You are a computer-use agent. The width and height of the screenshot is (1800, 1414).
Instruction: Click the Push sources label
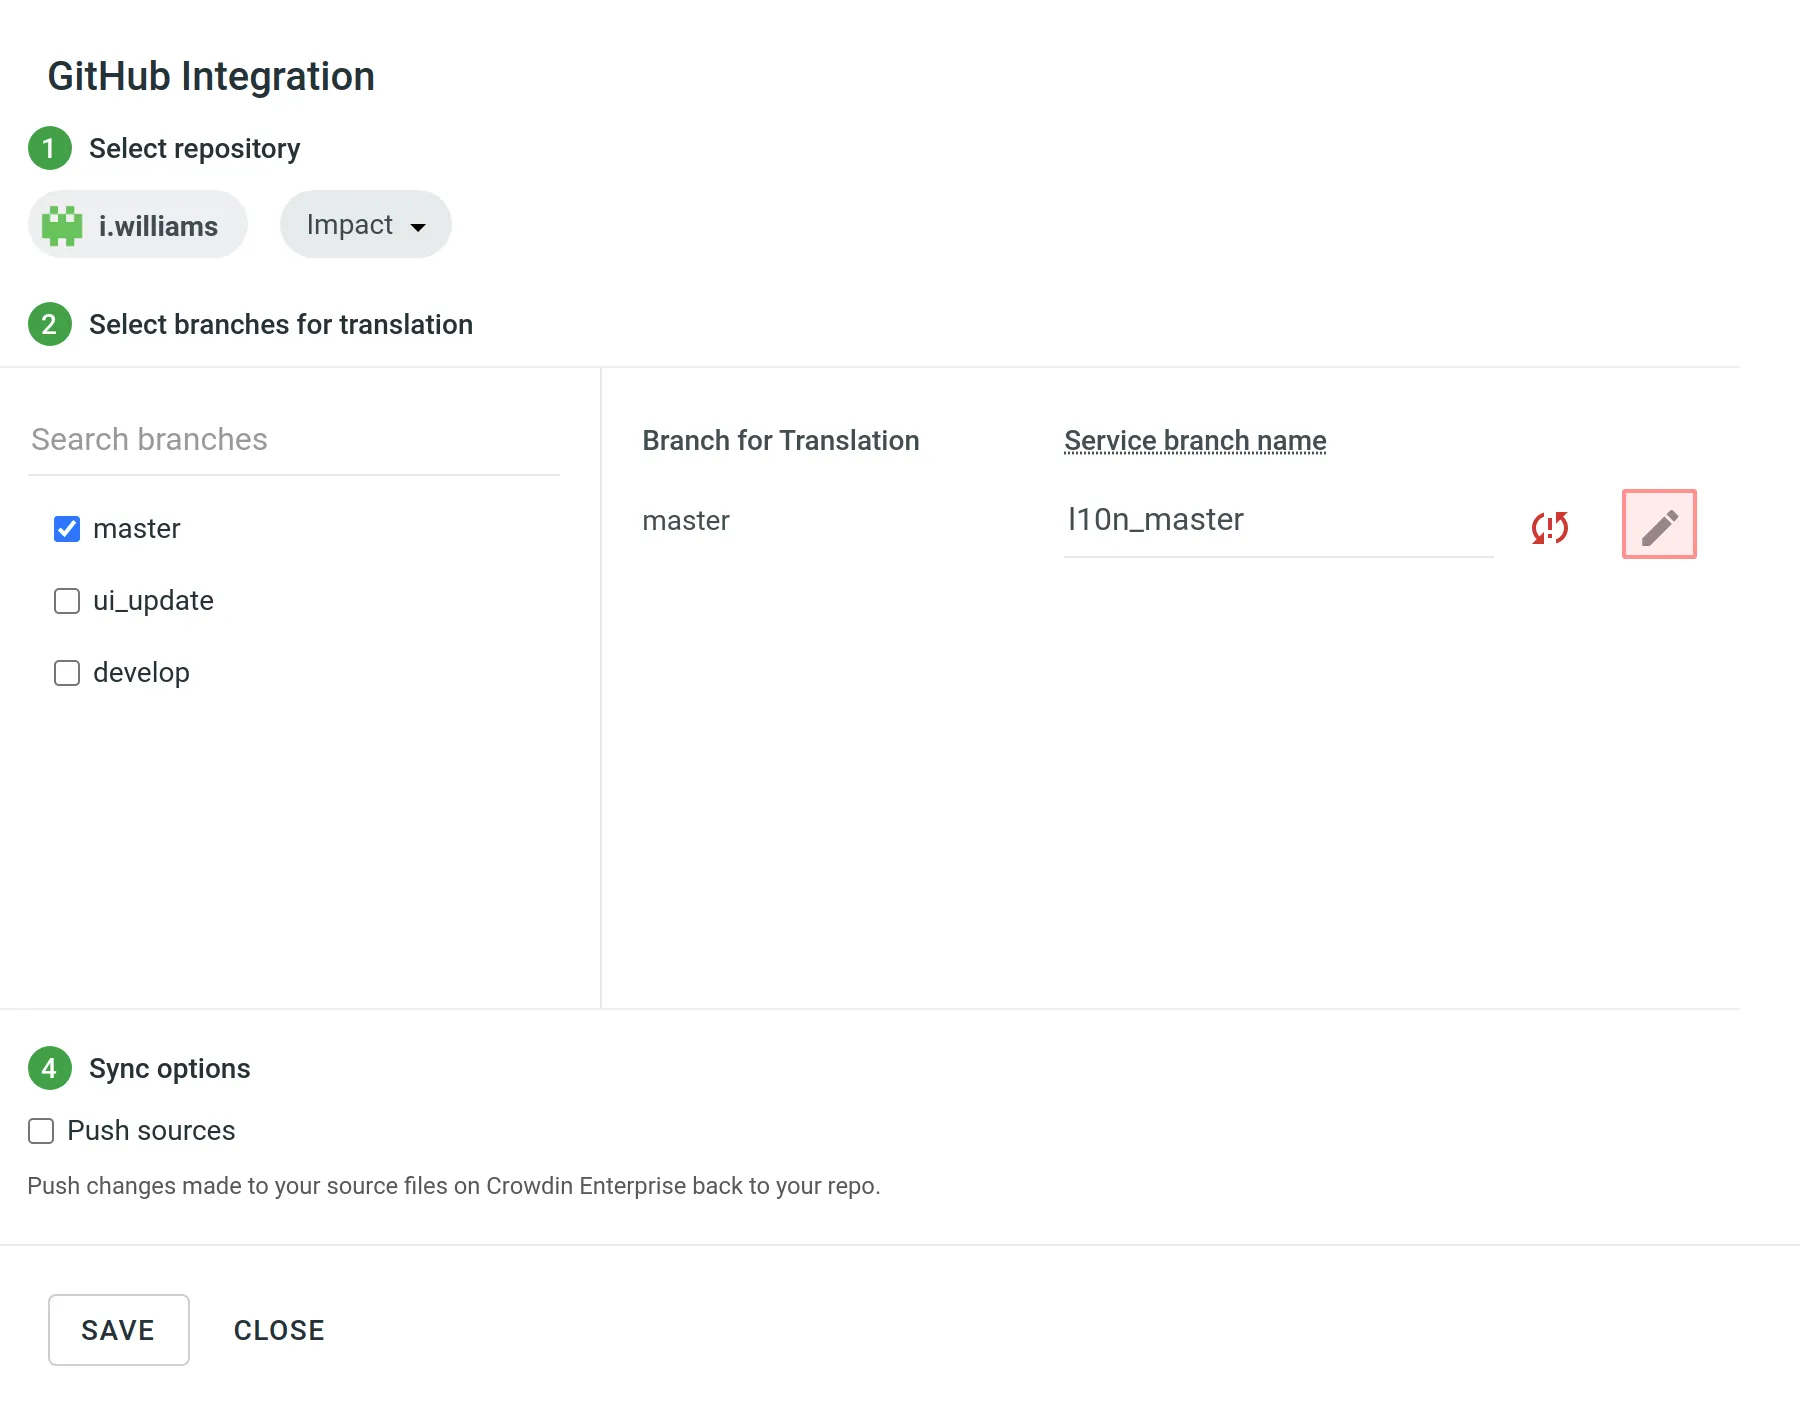coord(151,1131)
